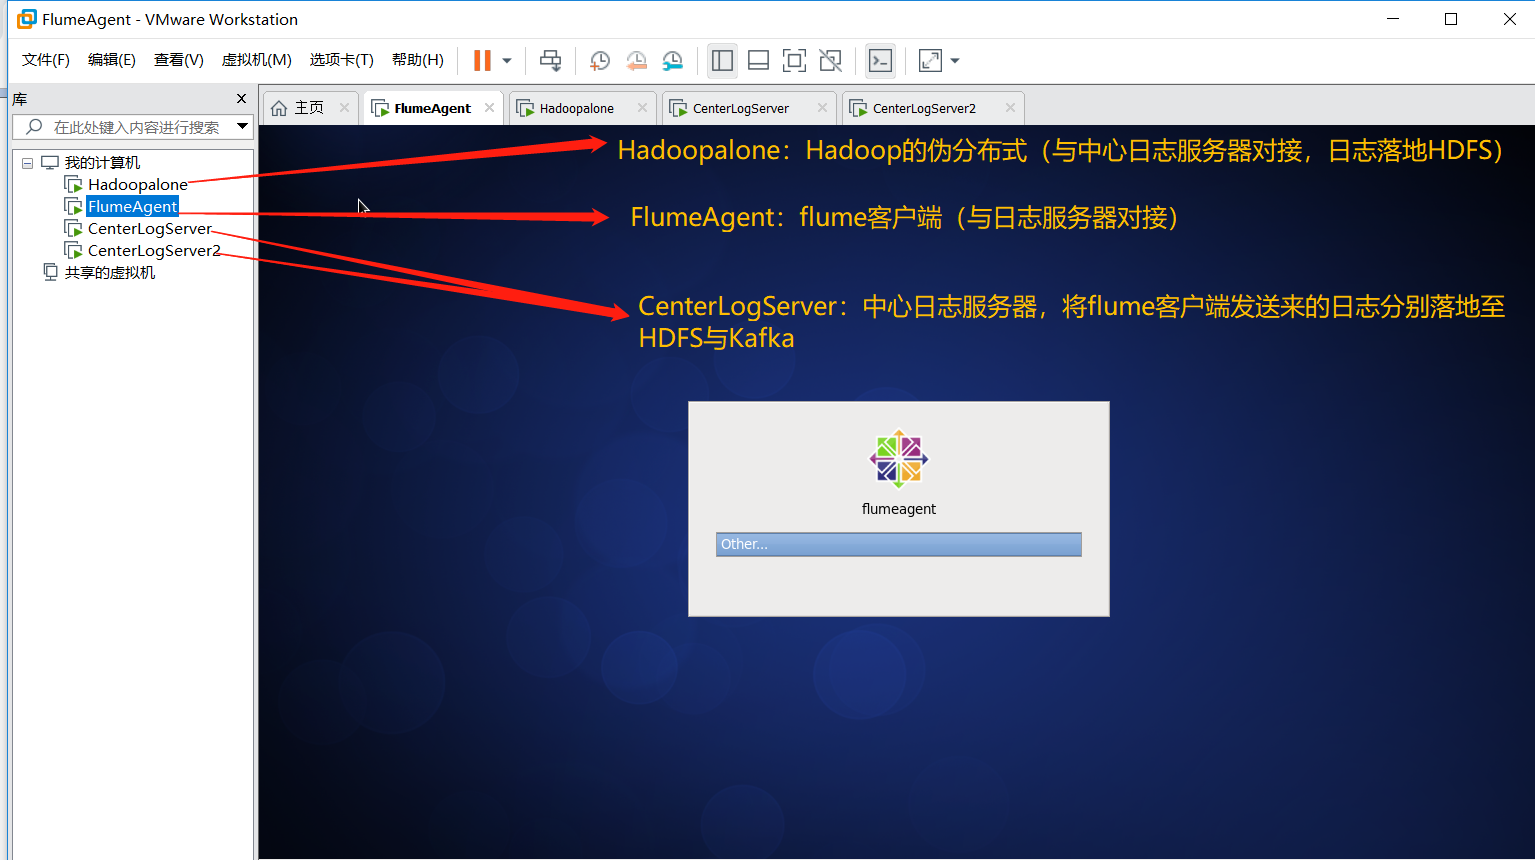The image size is (1535, 860).
Task: Show the console view toolbar icon
Action: 880,60
